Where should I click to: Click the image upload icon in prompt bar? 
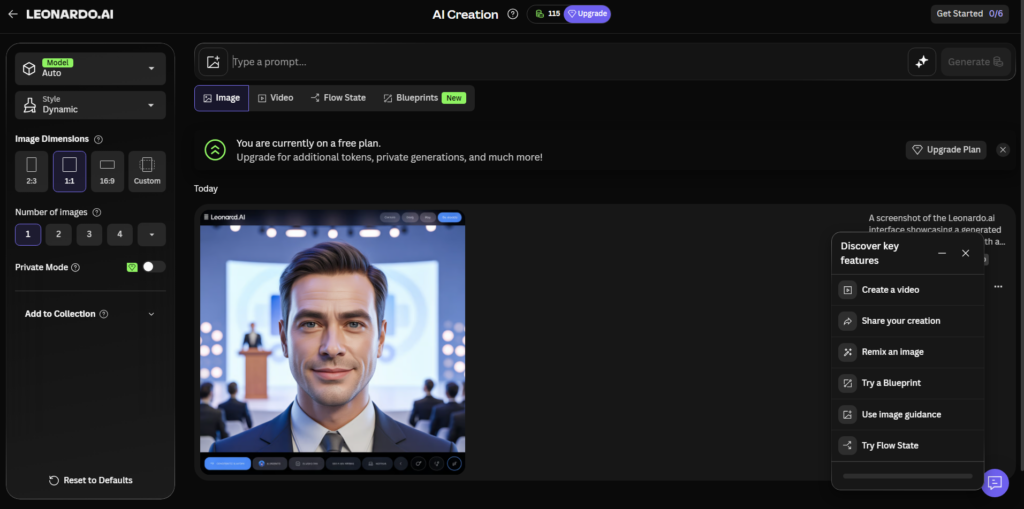(x=213, y=62)
